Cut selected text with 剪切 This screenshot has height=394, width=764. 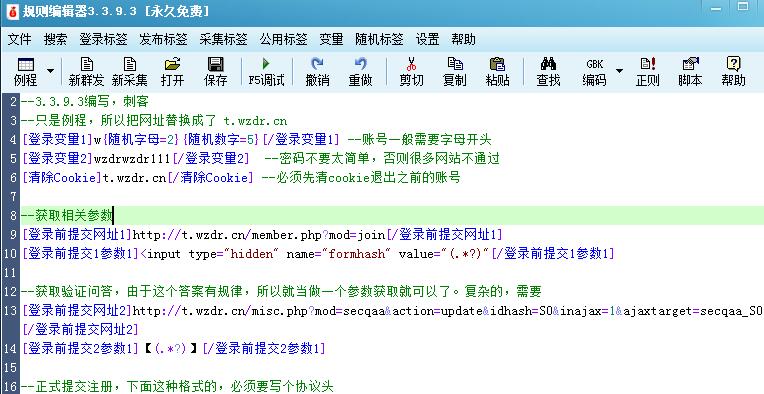click(x=411, y=72)
